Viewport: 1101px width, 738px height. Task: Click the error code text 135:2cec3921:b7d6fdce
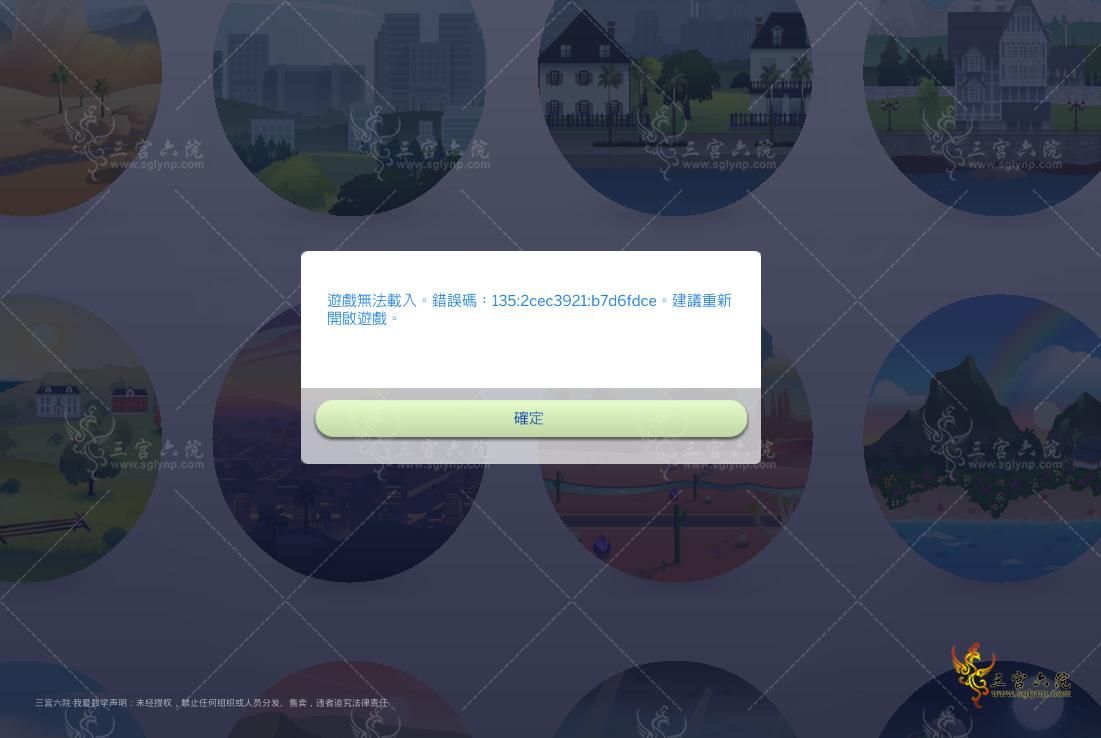574,301
